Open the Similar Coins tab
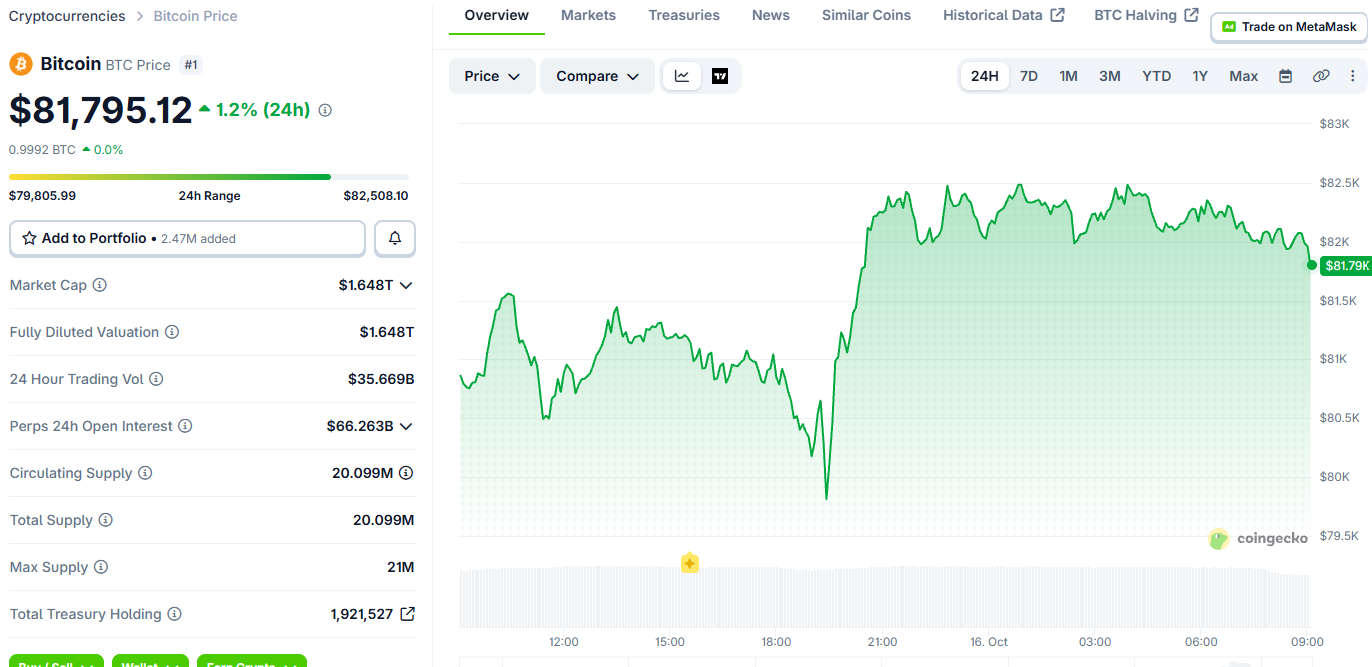This screenshot has width=1372, height=667. click(866, 16)
